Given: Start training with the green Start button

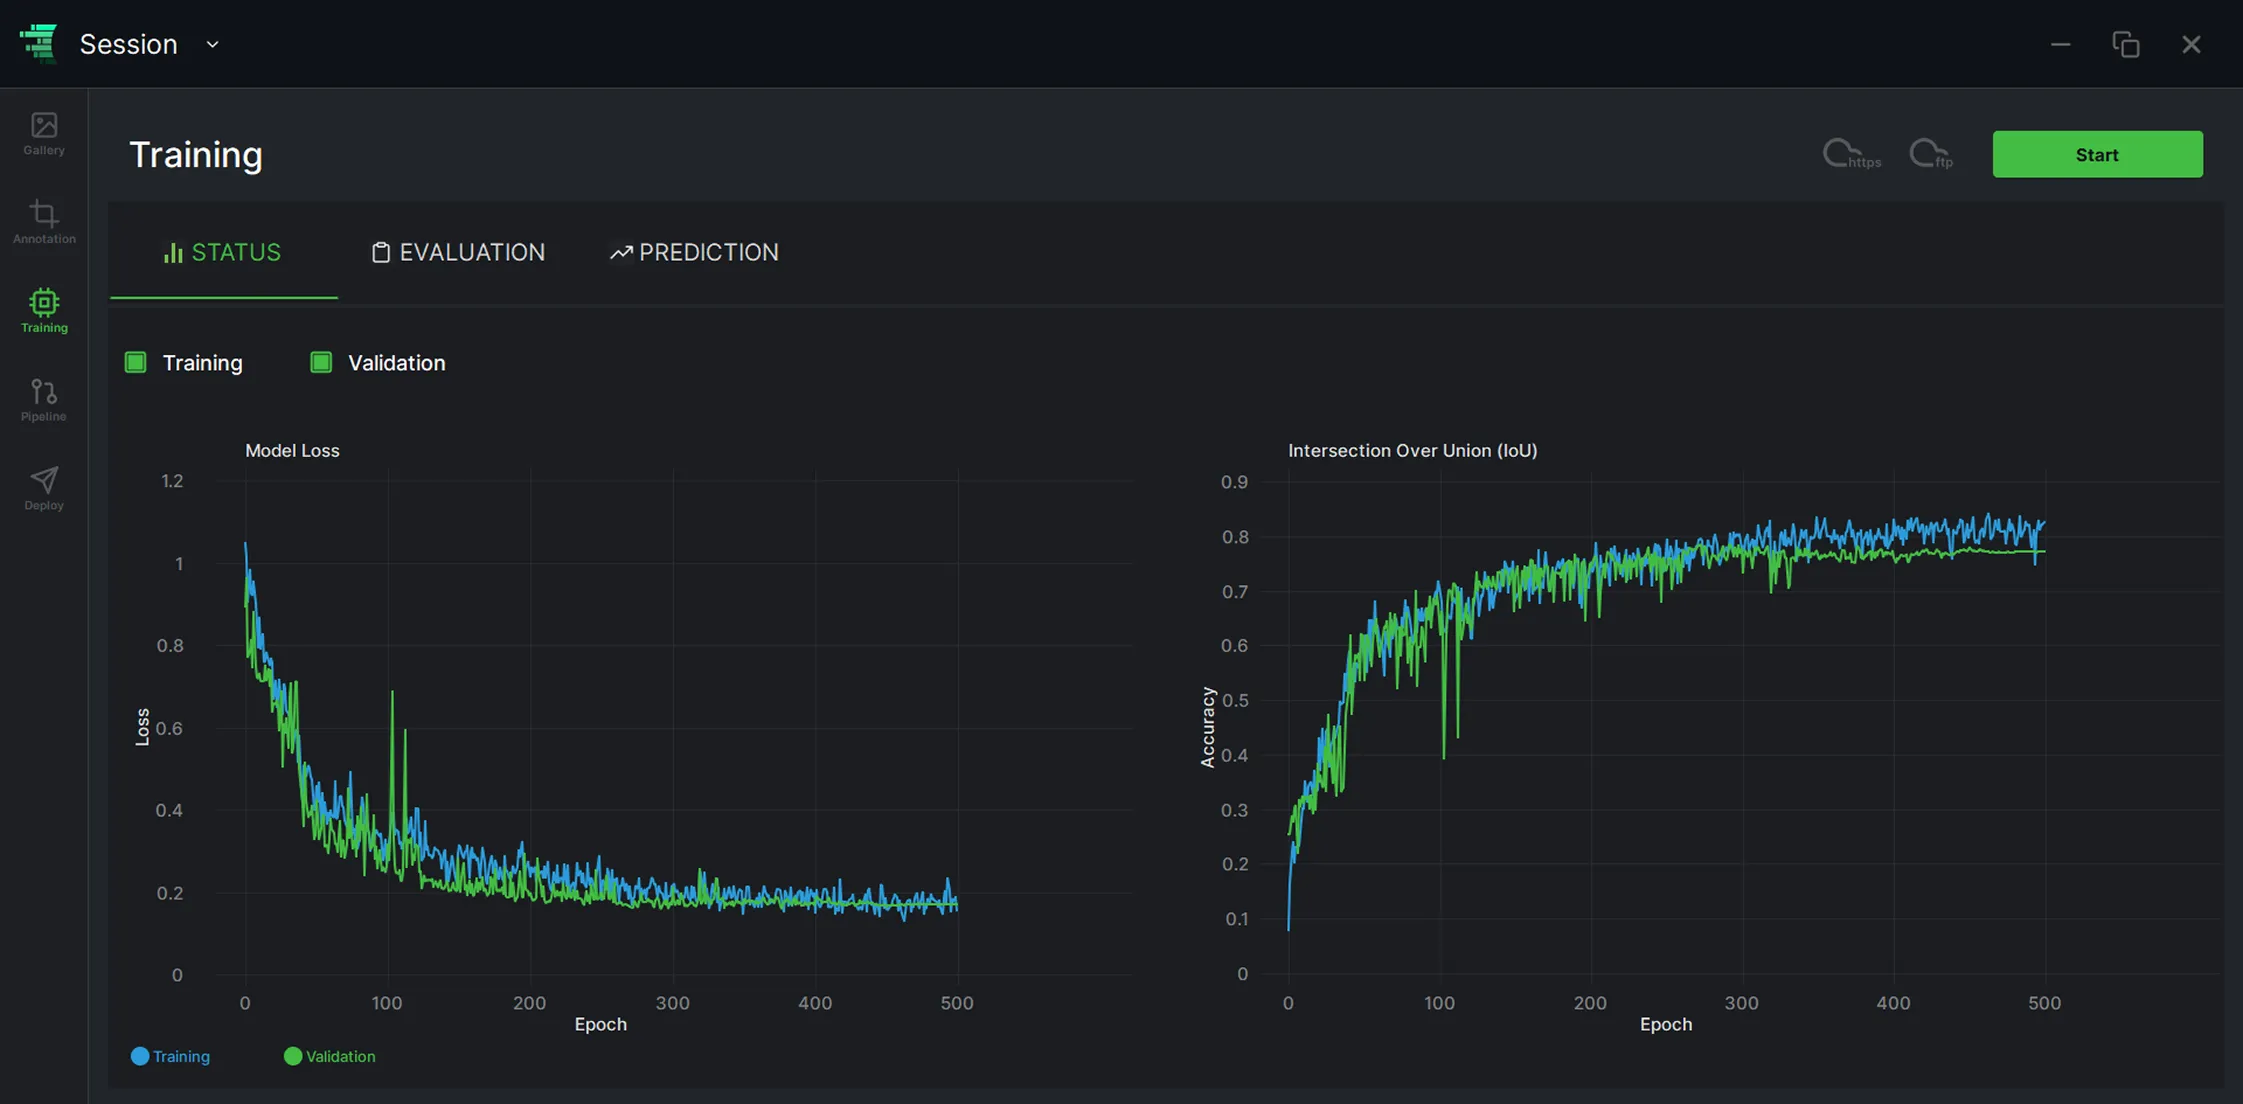Looking at the screenshot, I should pyautogui.click(x=2097, y=154).
